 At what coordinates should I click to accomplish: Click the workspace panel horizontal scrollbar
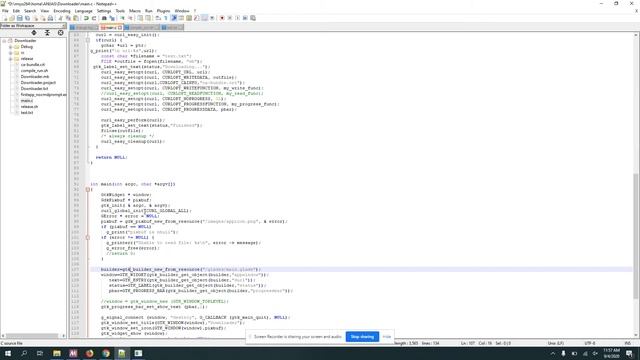point(32,336)
